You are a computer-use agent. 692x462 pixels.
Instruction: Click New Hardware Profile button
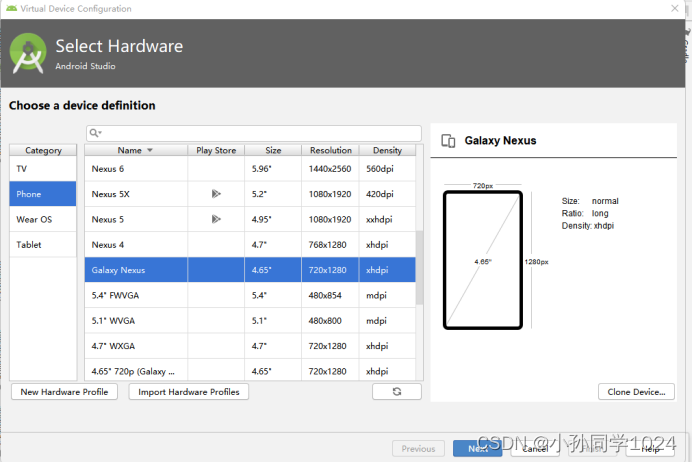(x=64, y=392)
